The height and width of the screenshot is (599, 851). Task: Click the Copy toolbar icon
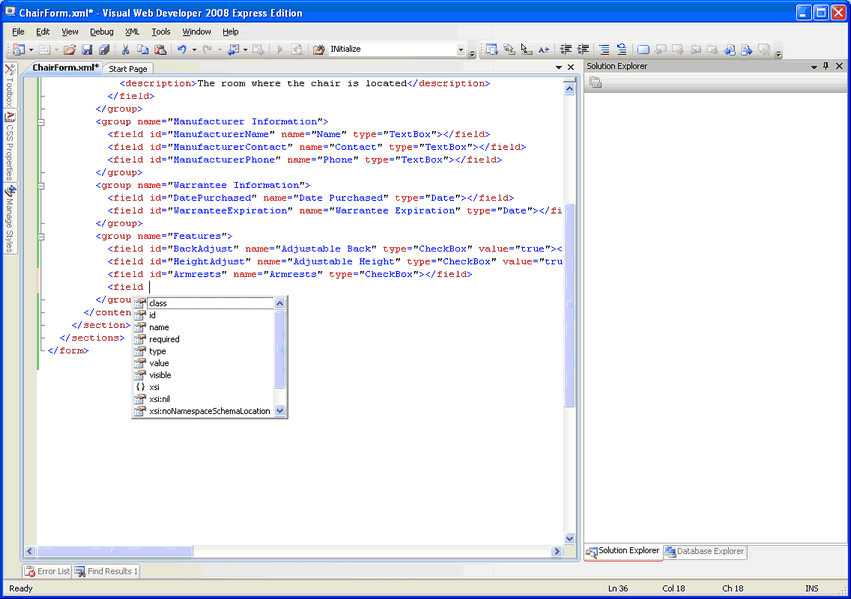(x=143, y=49)
